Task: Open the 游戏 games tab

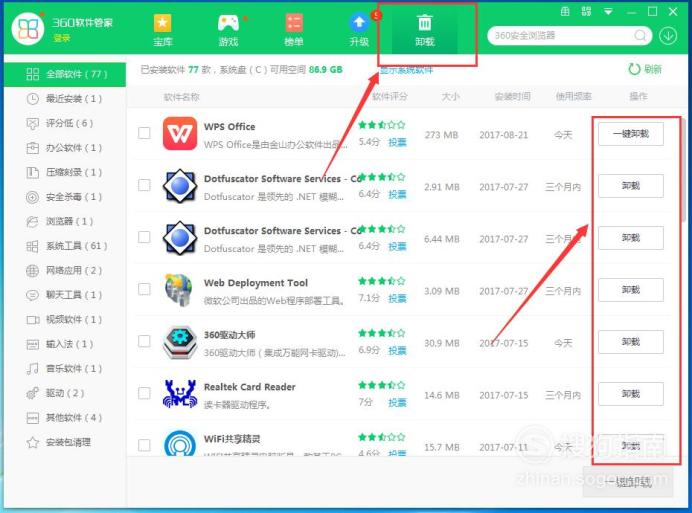Action: coord(228,30)
